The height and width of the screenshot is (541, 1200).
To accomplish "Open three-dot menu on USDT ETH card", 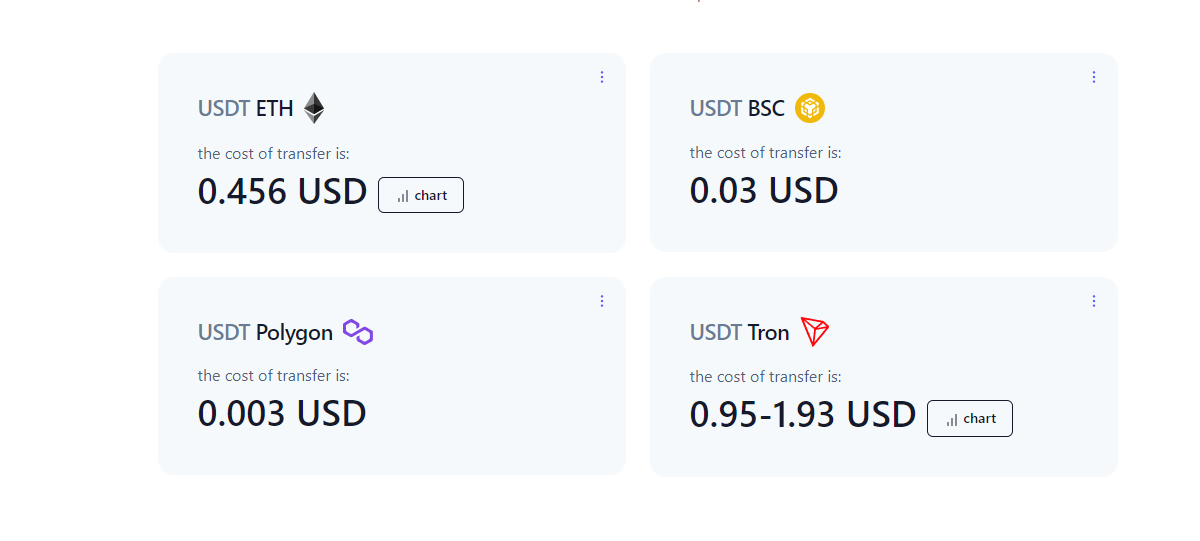I will point(602,77).
